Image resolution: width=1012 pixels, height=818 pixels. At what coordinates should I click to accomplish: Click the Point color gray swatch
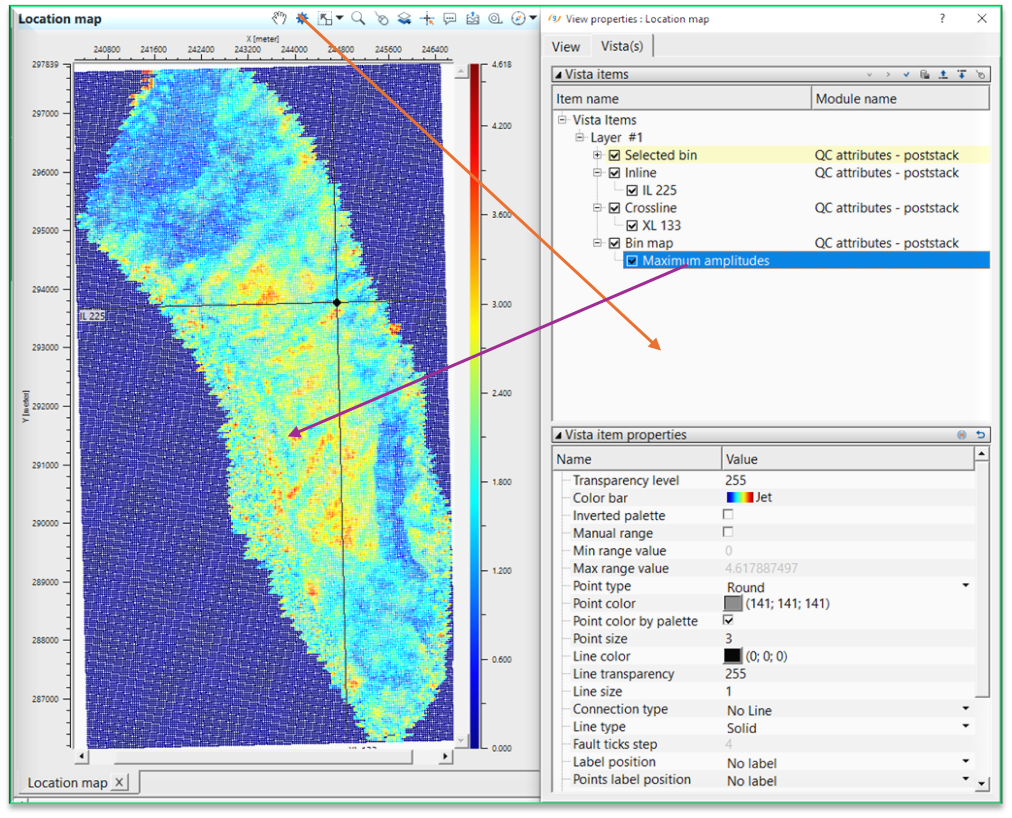point(733,604)
